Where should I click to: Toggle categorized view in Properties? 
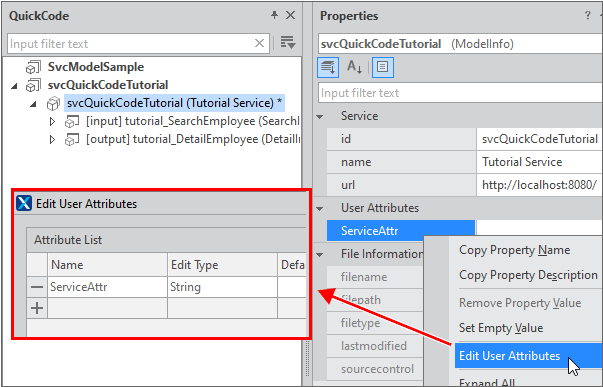point(328,67)
